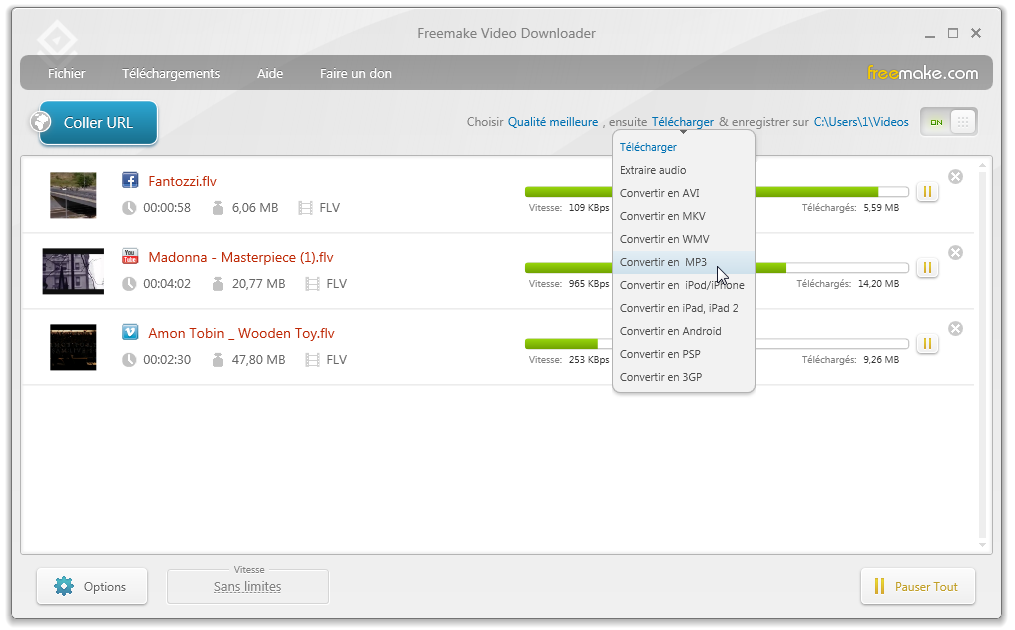Viewport: 1015px width, 630px height.
Task: Click Pauser Tout button
Action: coord(918,586)
